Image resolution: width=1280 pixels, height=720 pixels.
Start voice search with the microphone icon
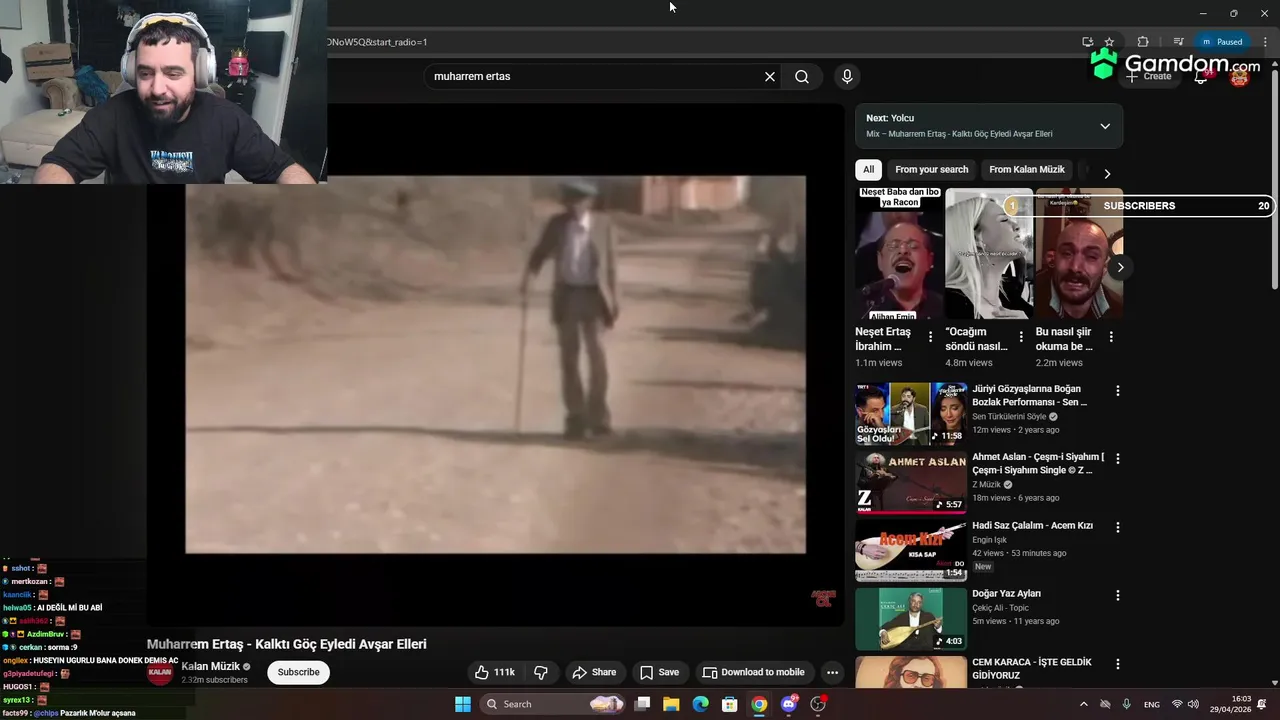point(847,76)
